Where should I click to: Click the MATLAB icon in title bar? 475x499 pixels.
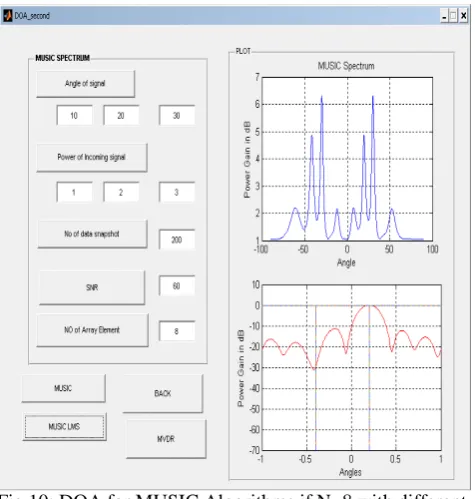[8, 16]
